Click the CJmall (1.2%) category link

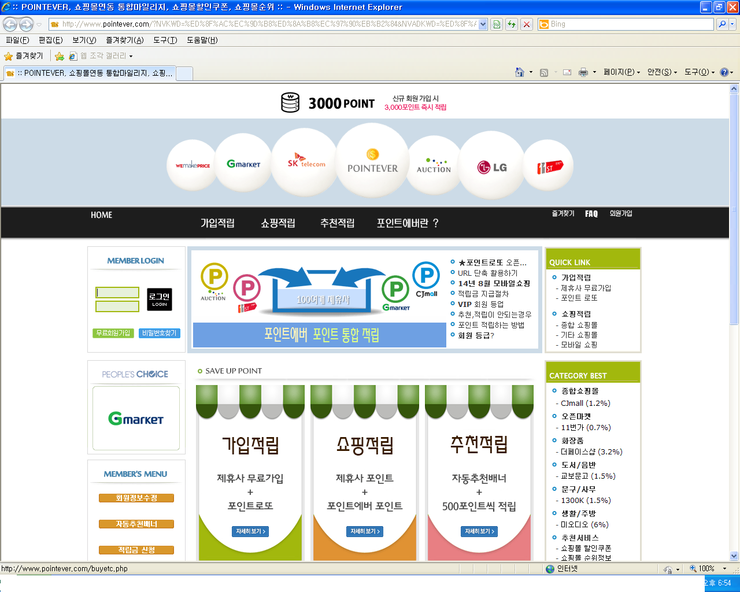585,403
